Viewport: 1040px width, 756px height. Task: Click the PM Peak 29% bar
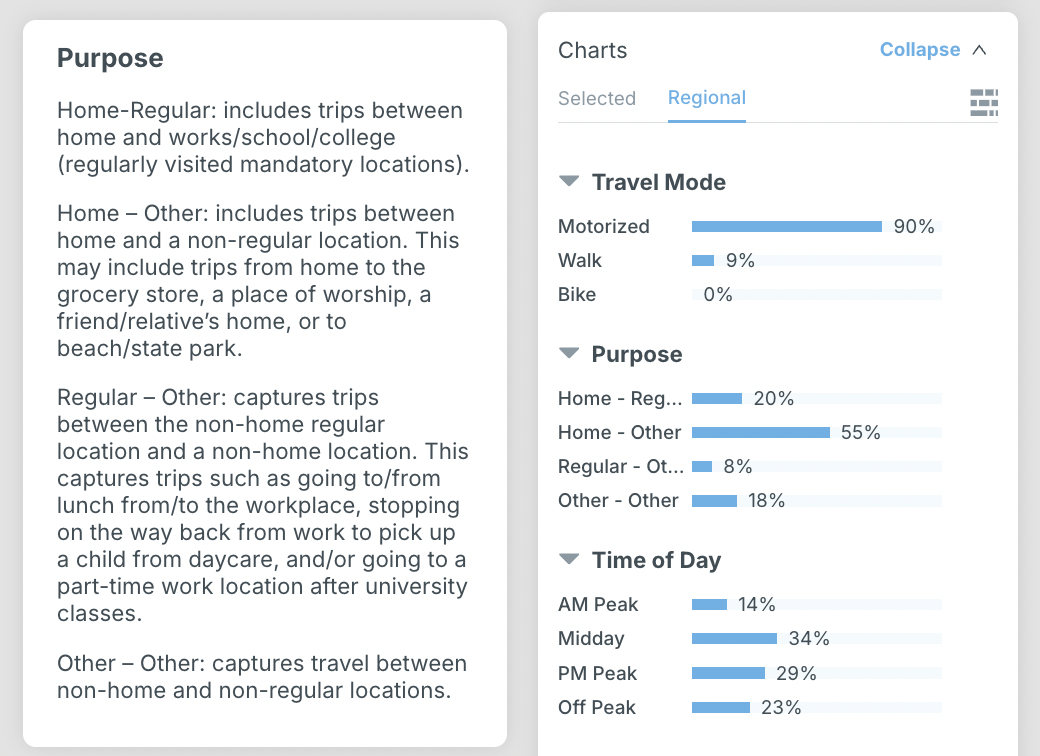click(x=728, y=673)
